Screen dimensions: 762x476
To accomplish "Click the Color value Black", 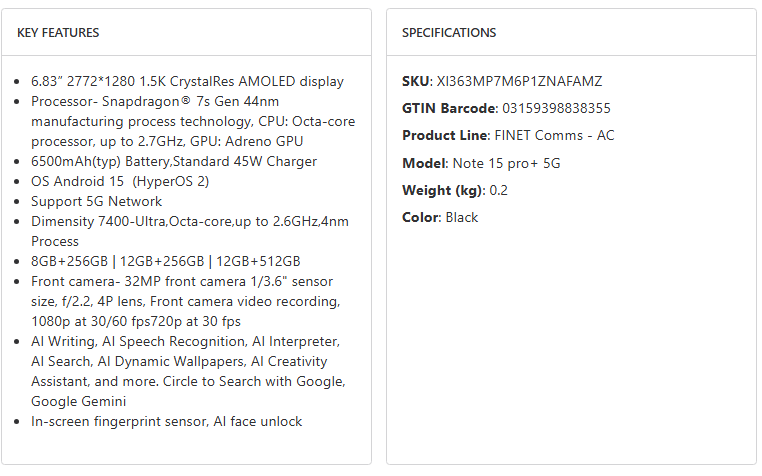I will 462,217.
